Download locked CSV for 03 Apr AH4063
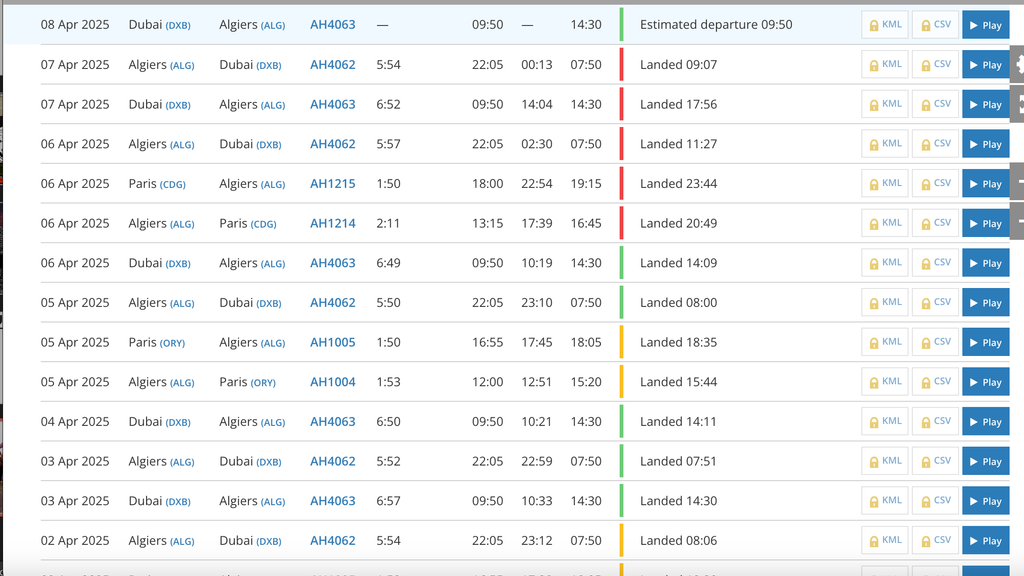This screenshot has width=1024, height=576. tap(935, 502)
